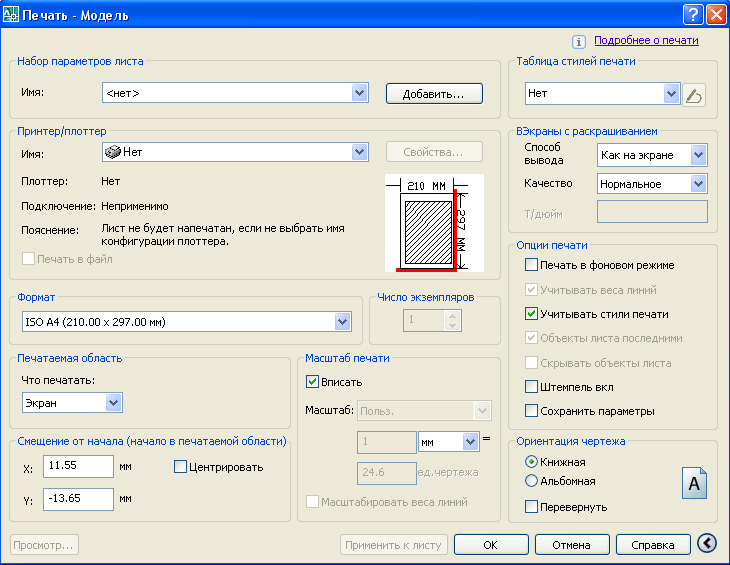Uncheck Учитывать стили печати
Screen dimensions: 730x565
point(531,314)
